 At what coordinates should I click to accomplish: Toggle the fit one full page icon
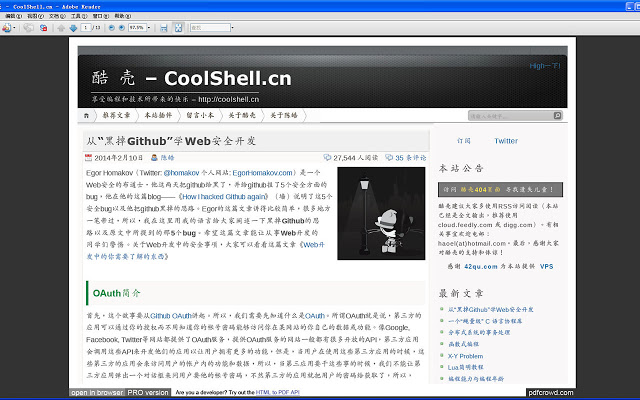click(178, 28)
